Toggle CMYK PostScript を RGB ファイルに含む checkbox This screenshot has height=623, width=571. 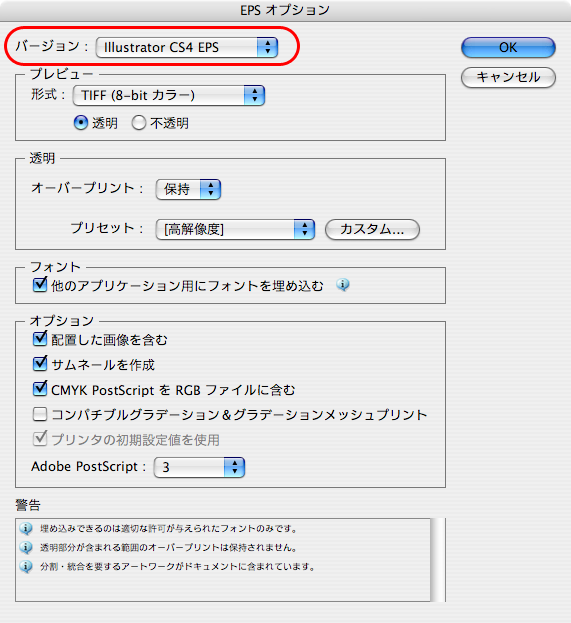(x=40, y=389)
